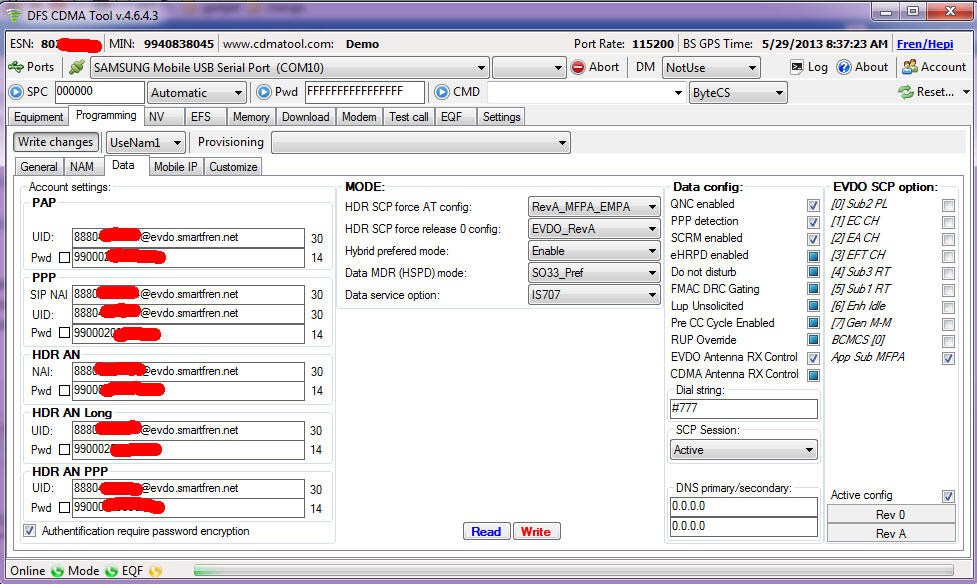Click the Write changes button
The image size is (977, 584).
point(55,142)
